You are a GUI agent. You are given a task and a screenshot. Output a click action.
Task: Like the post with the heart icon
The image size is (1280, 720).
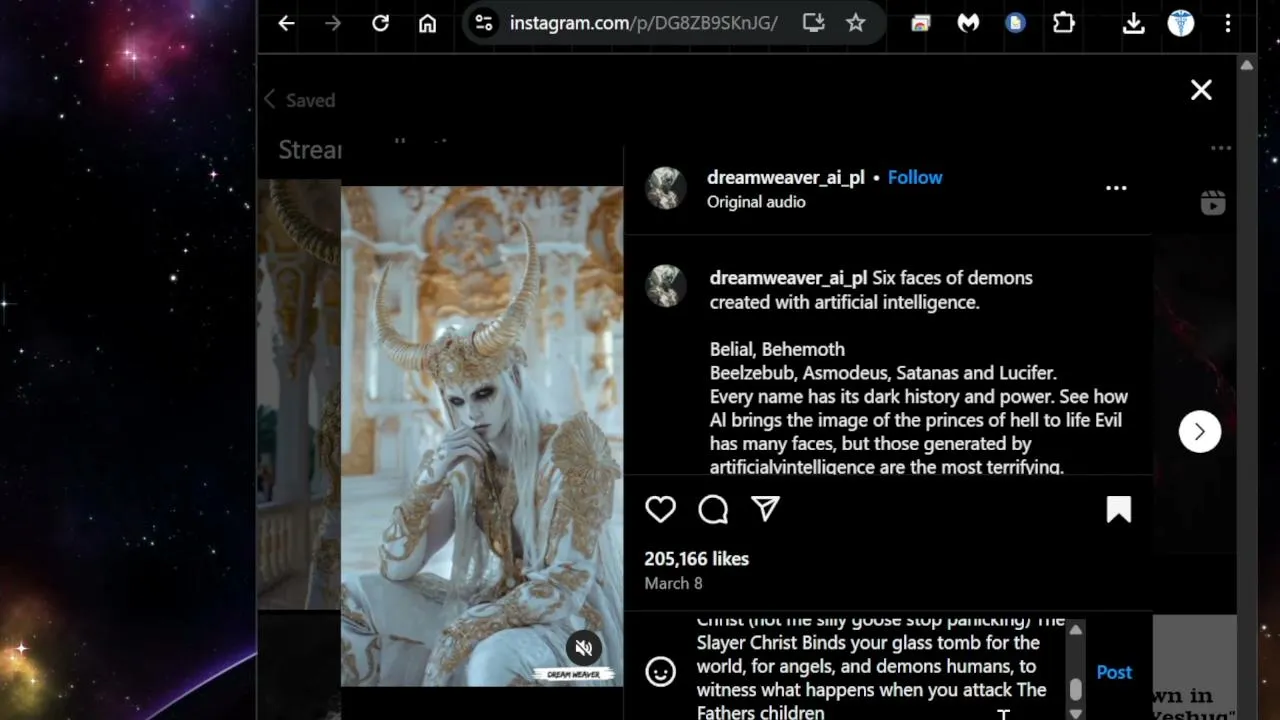coord(661,509)
